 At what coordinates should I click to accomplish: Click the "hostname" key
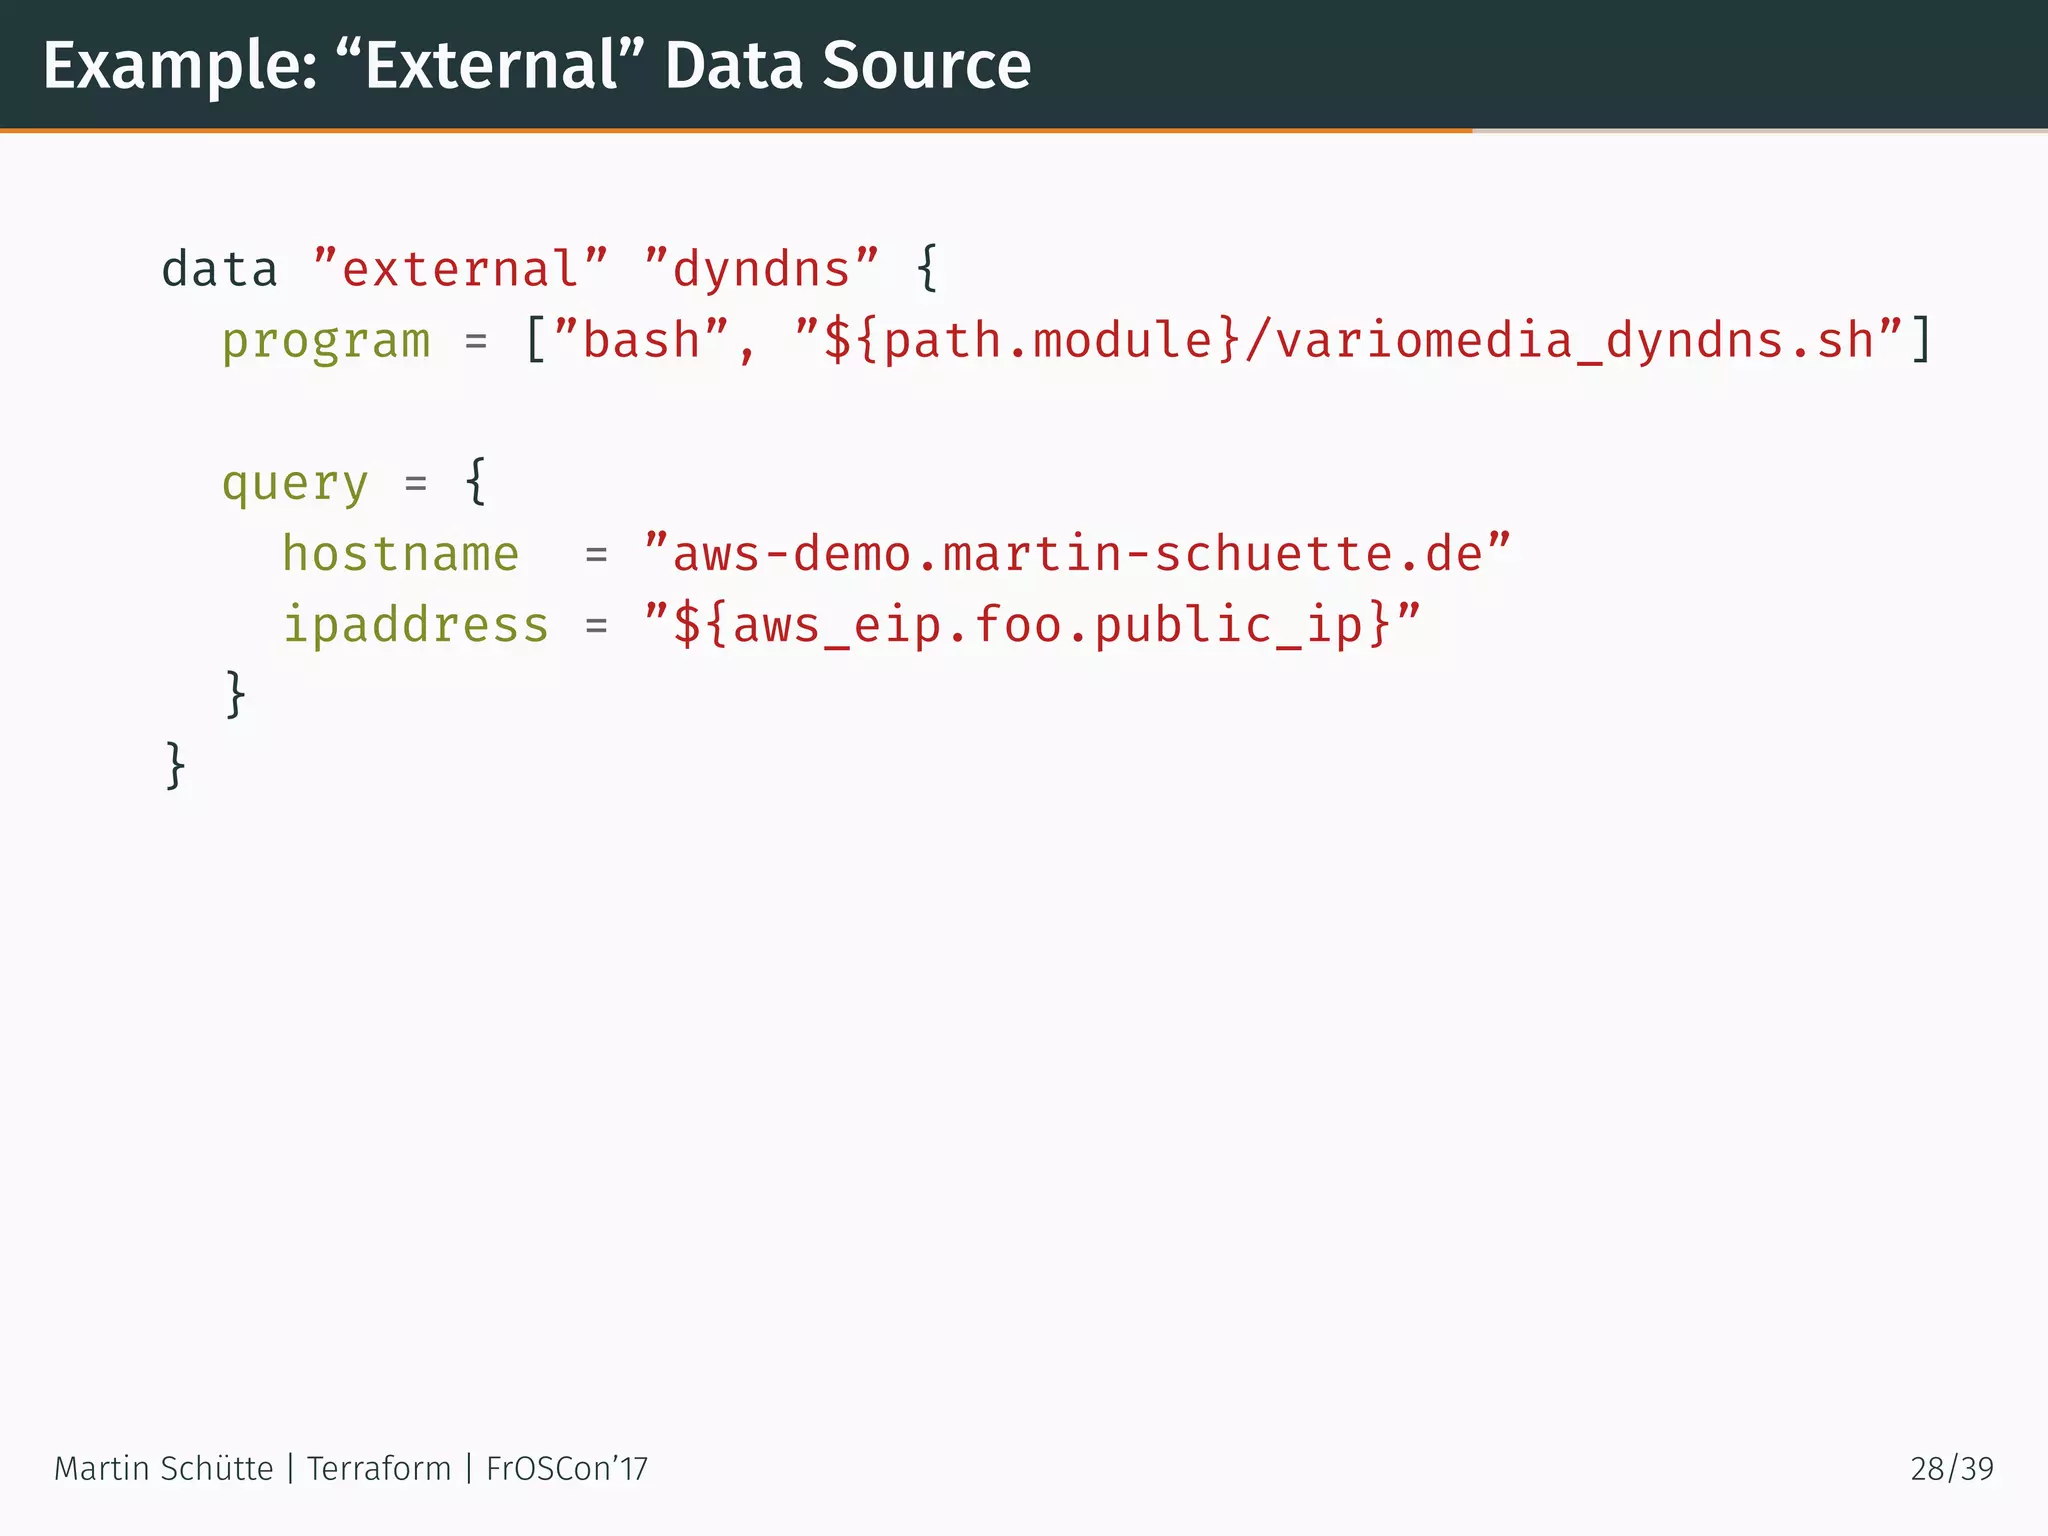400,554
